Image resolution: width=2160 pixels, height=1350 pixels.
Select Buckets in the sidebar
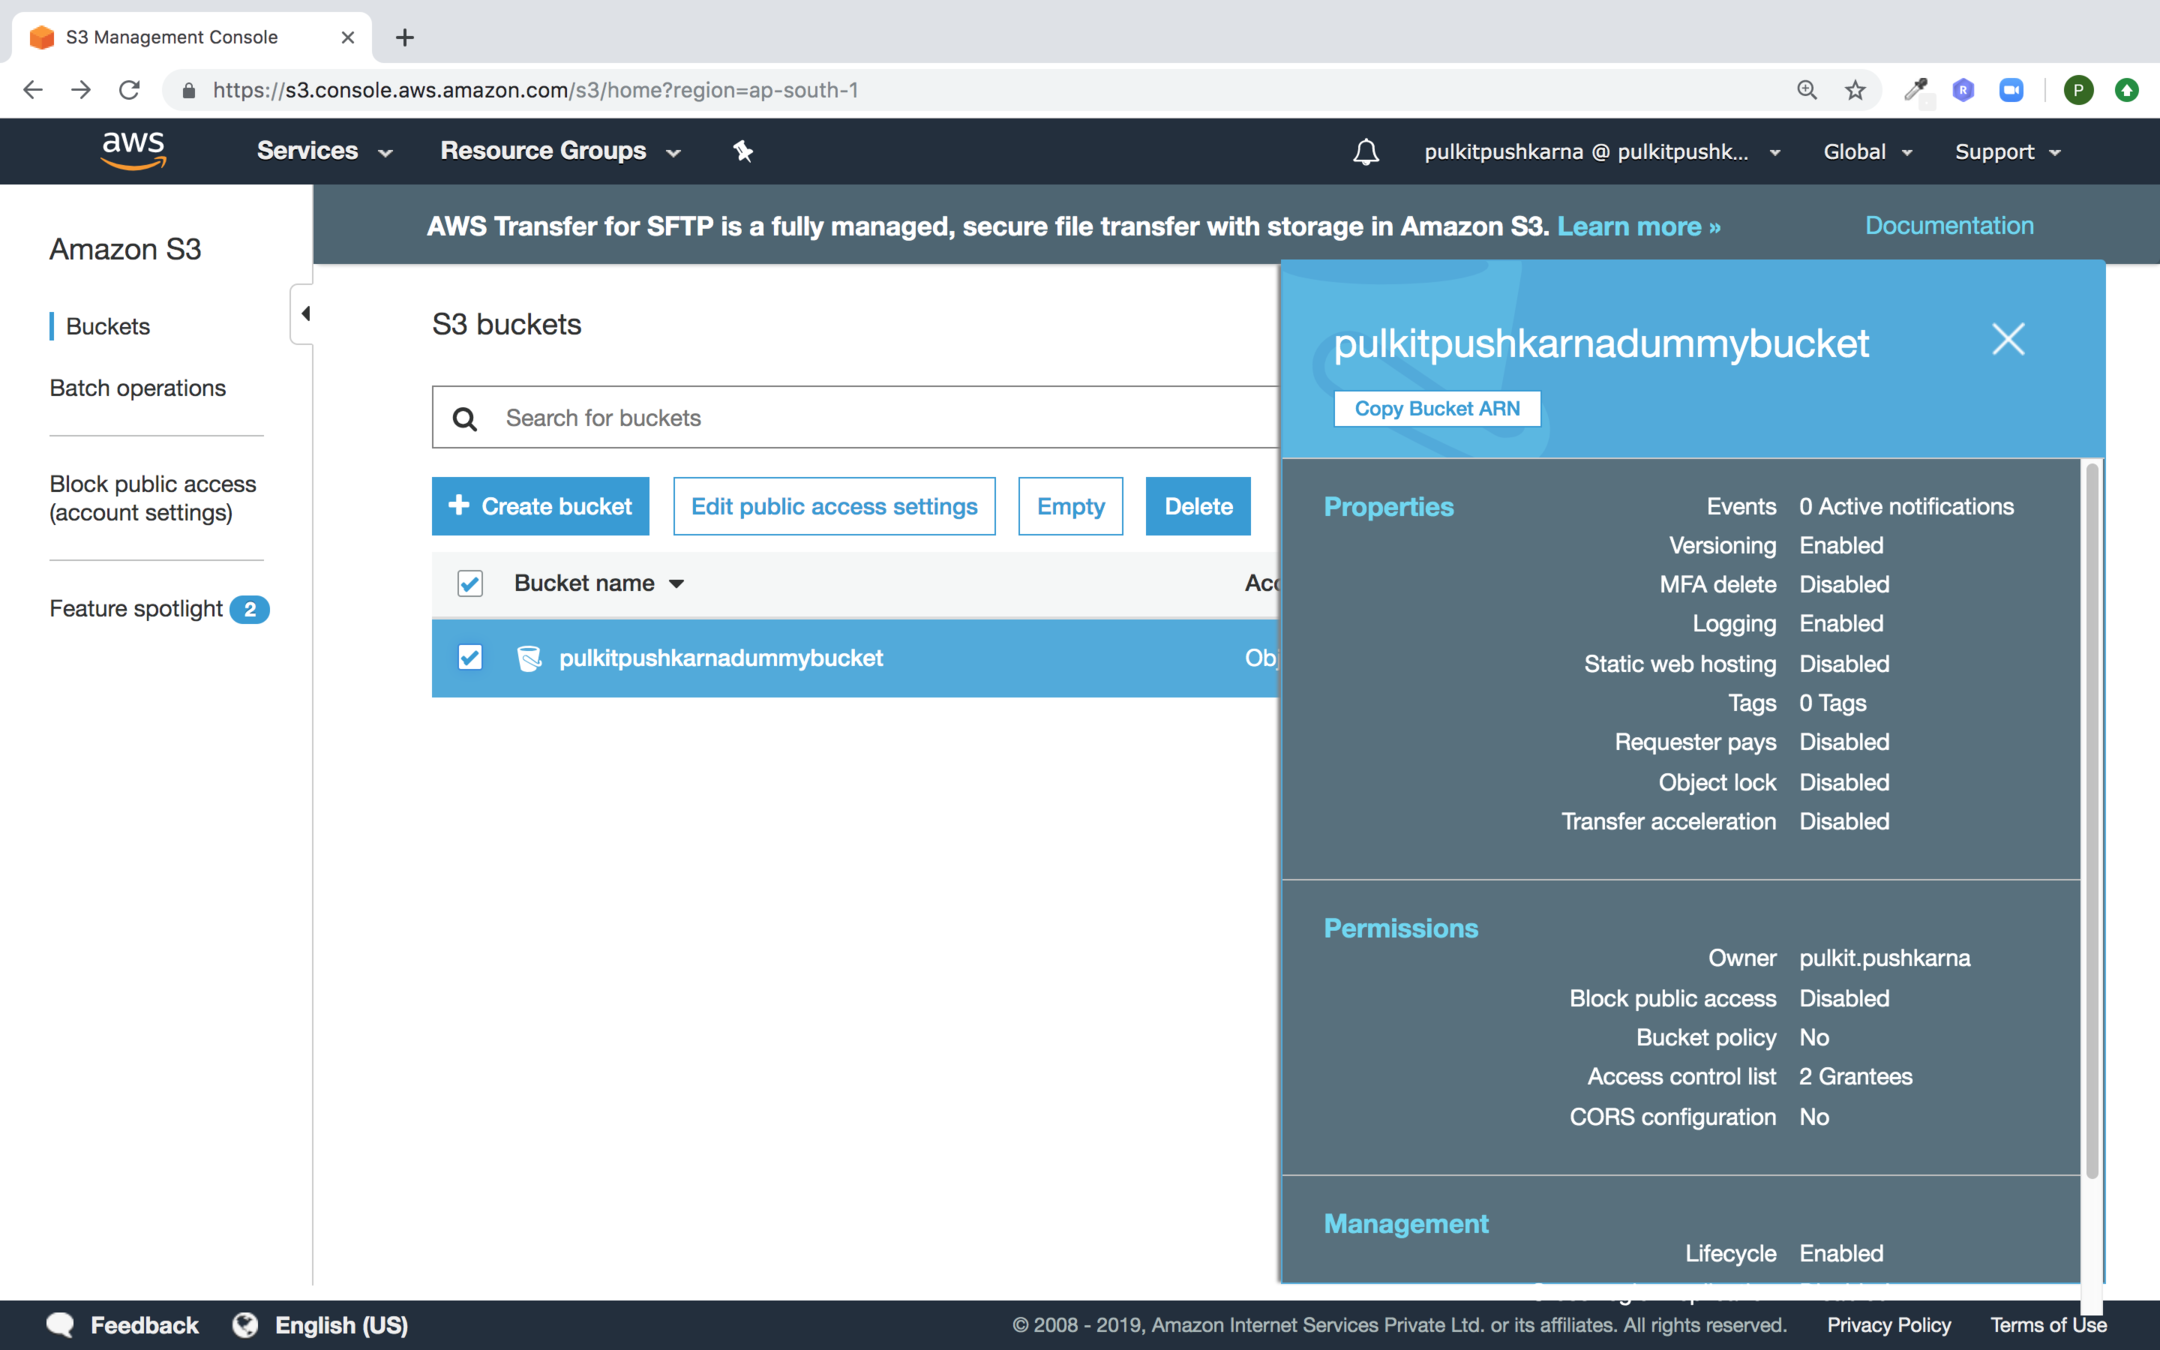(108, 326)
